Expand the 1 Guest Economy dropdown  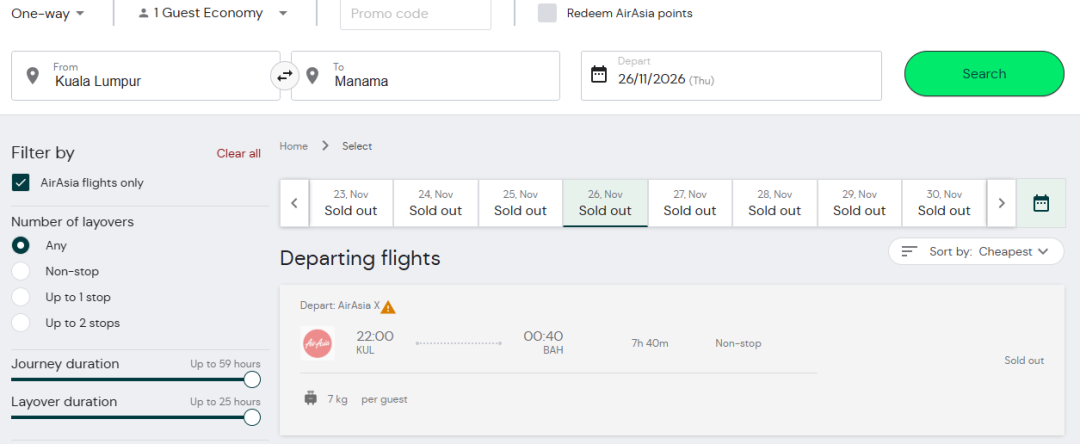[213, 13]
